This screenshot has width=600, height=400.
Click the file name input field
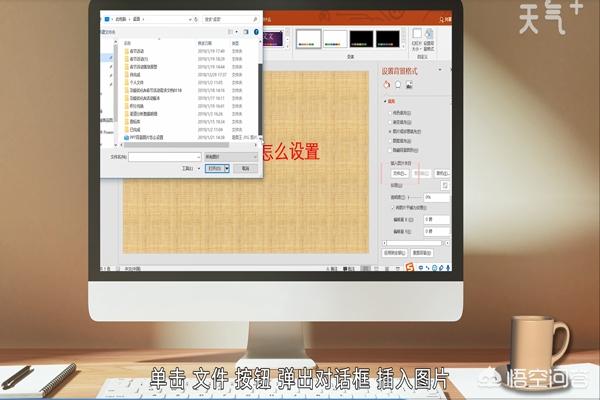[x=165, y=157]
